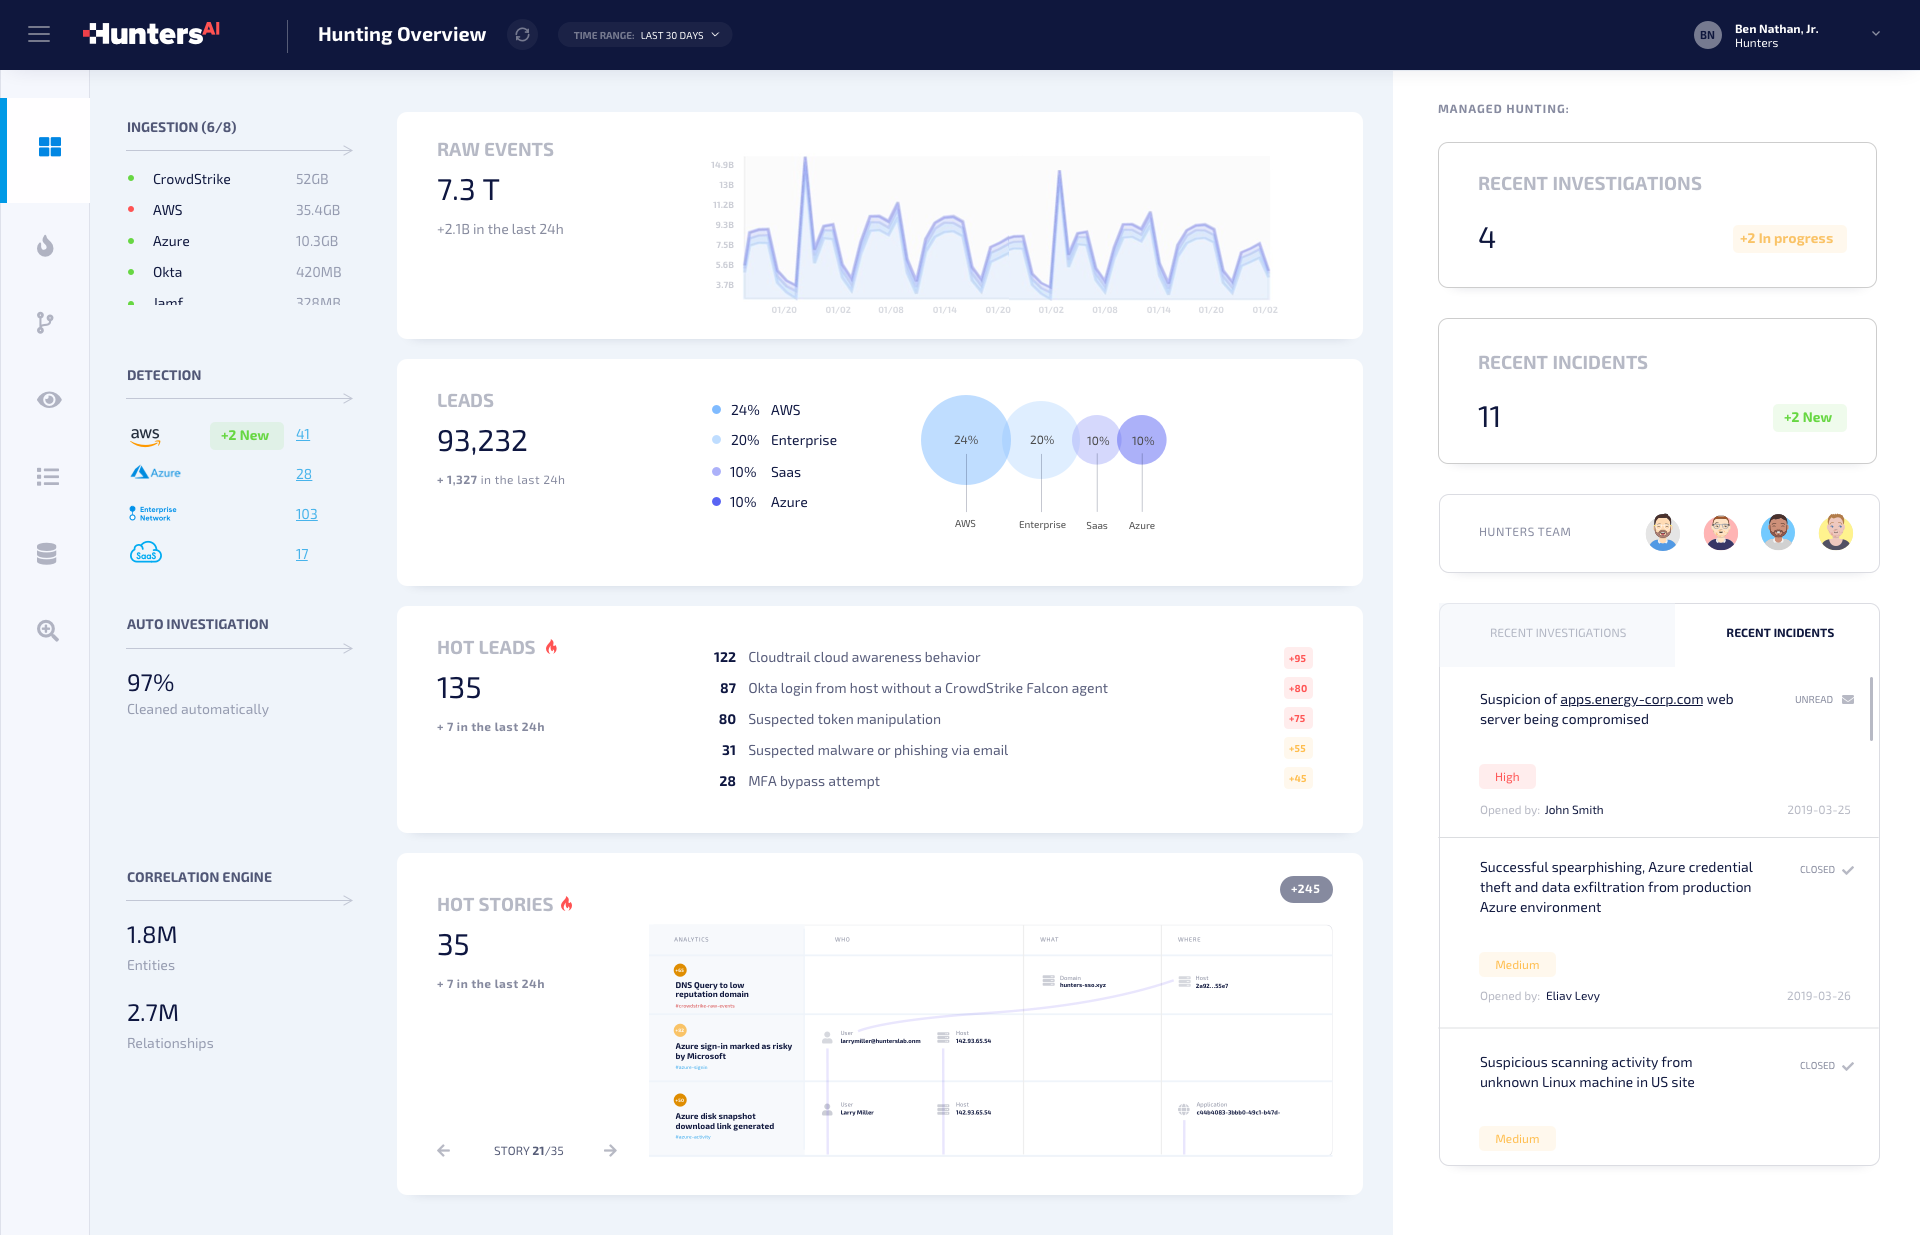This screenshot has width=1920, height=1235.
Task: Go to next story arrow
Action: point(610,1151)
